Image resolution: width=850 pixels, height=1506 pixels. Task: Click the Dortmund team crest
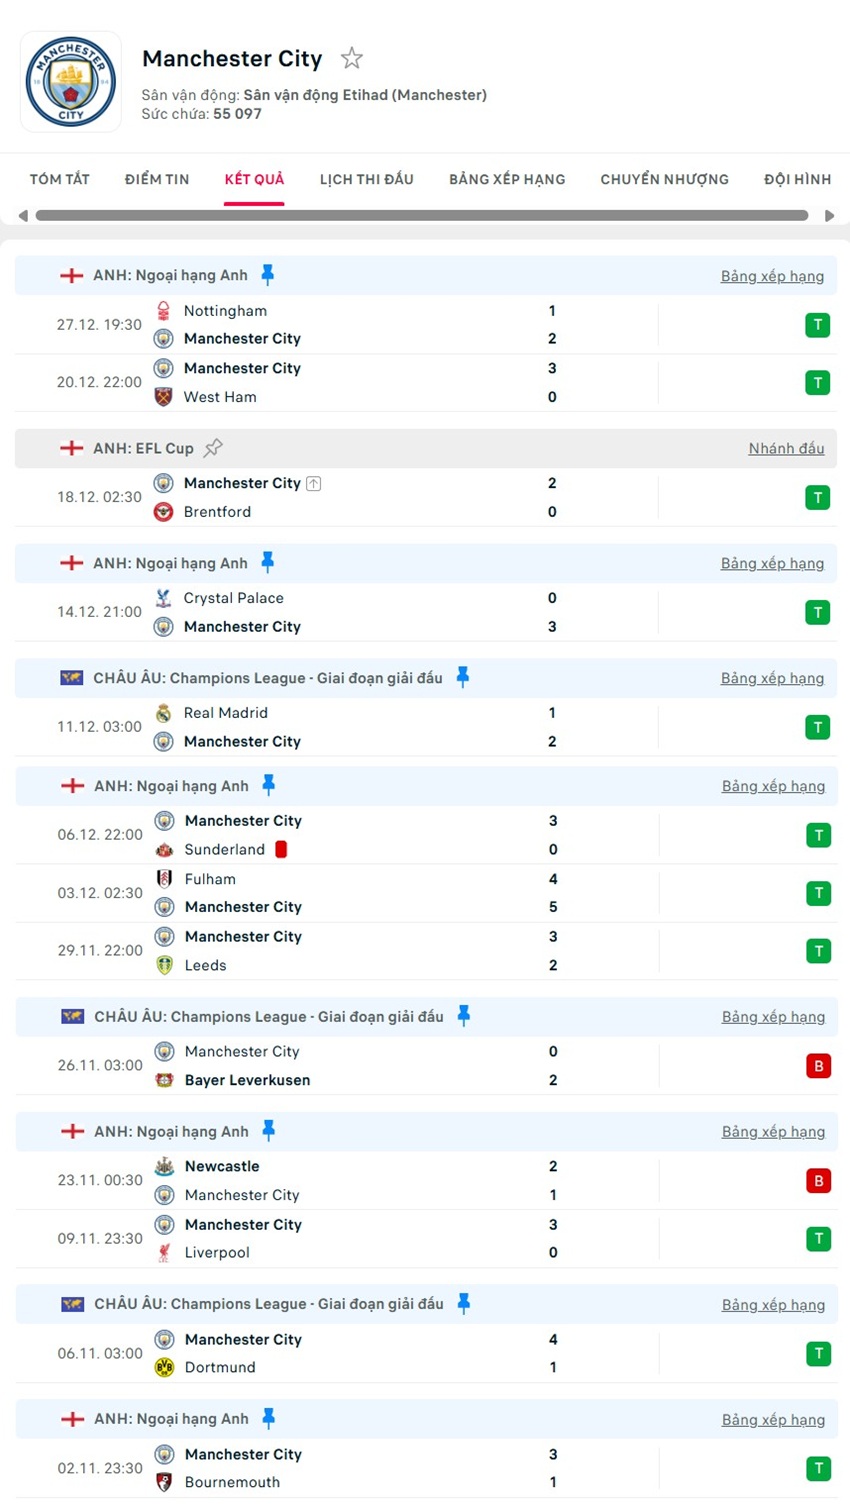click(165, 1367)
